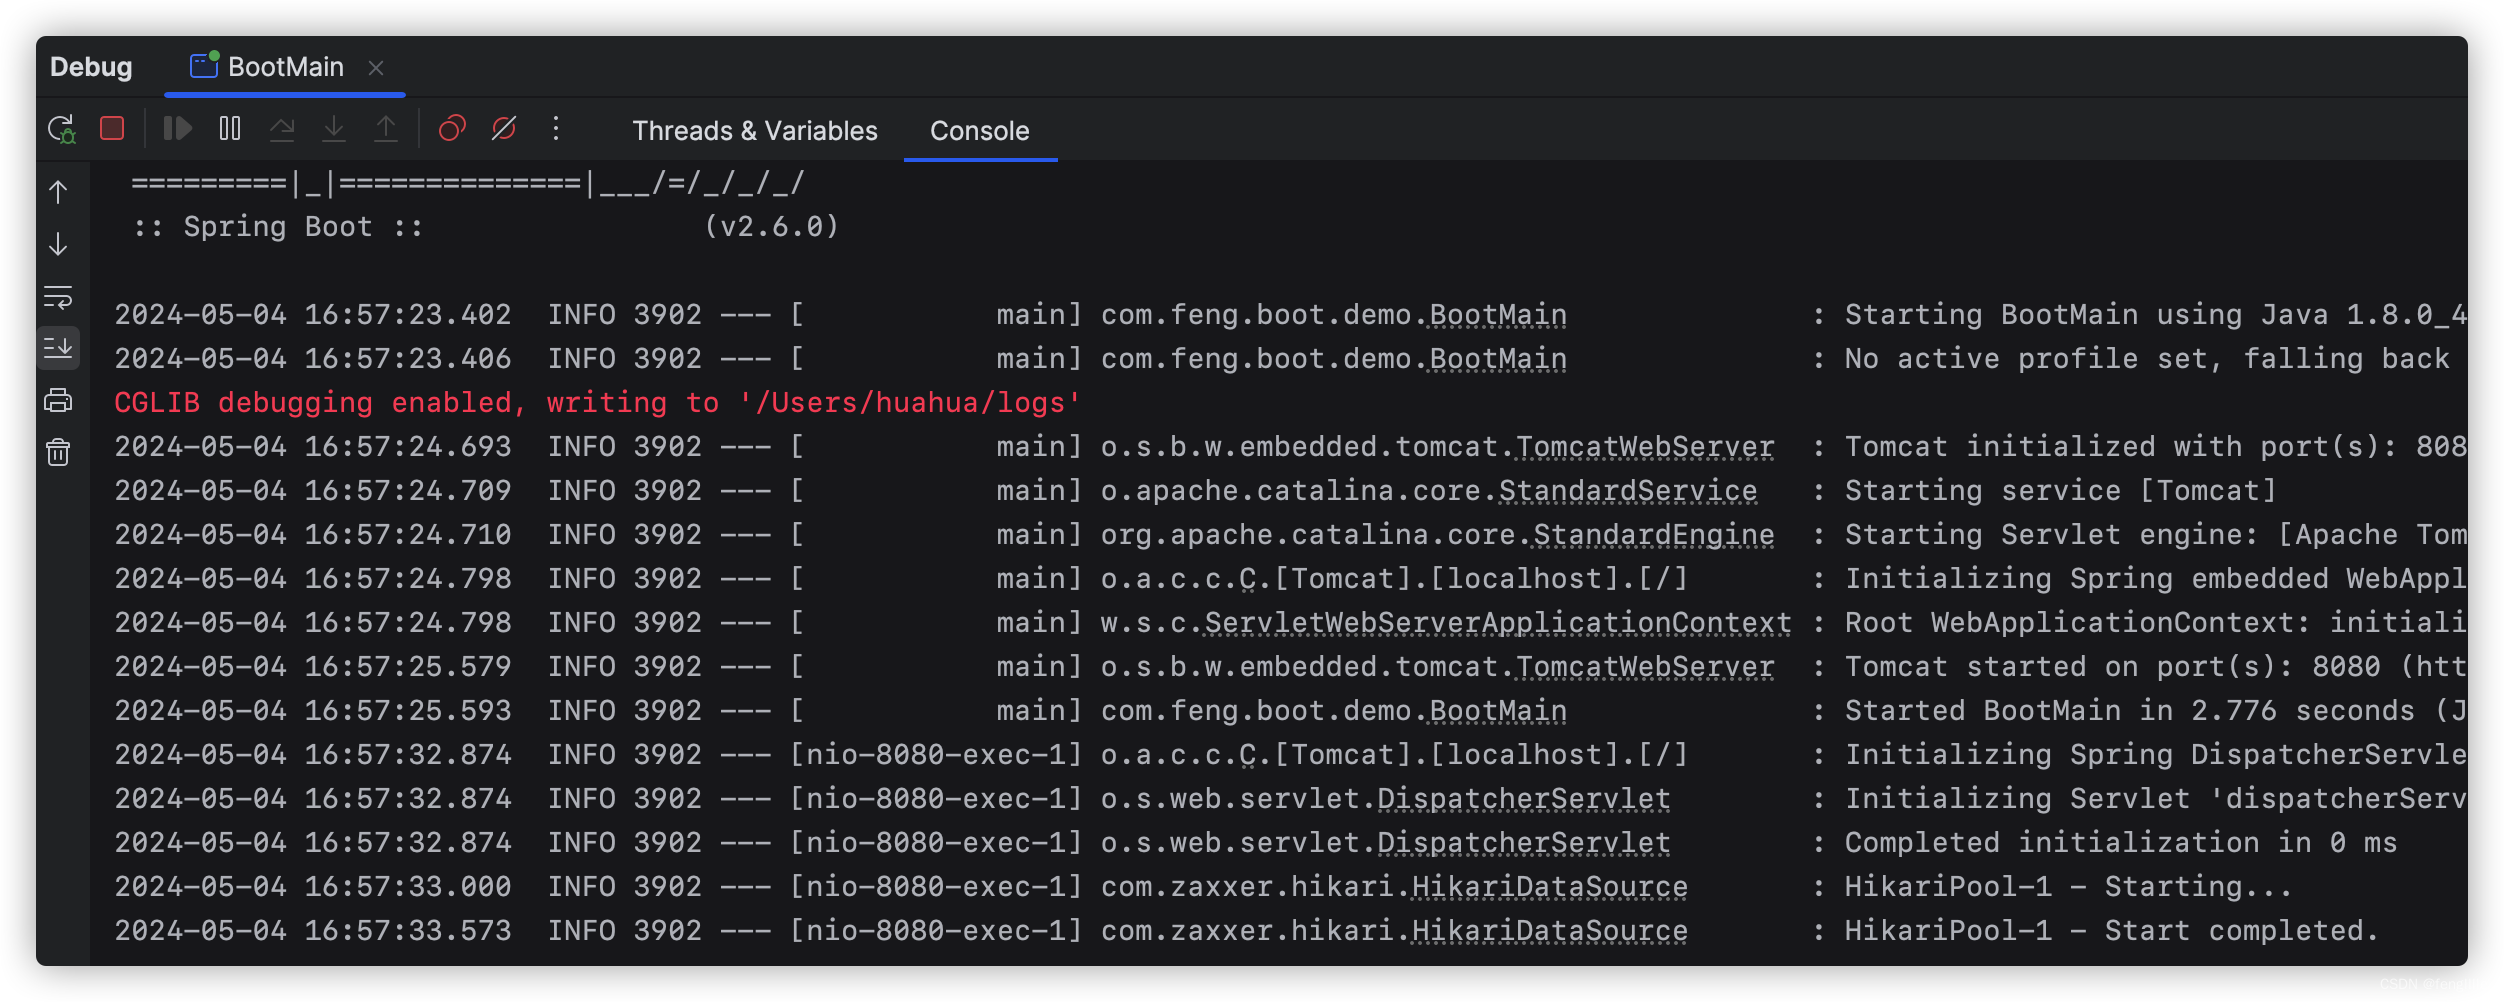Clear all console output with trash icon
This screenshot has height=1002, width=2504.
[x=58, y=452]
